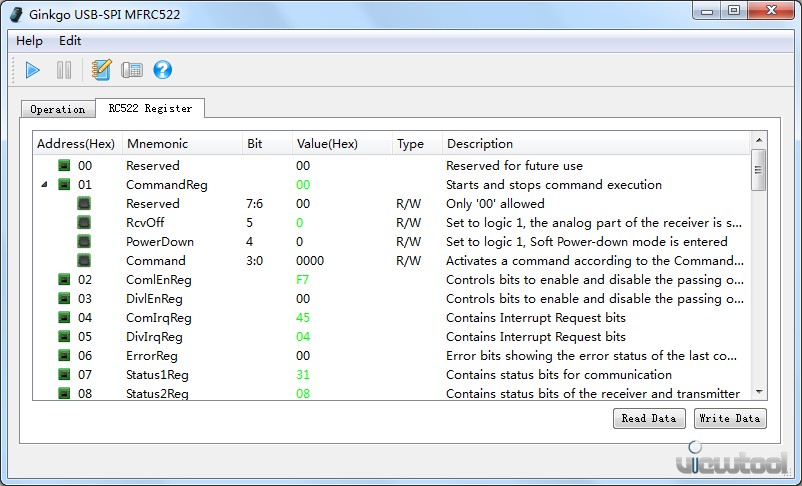802x486 pixels.
Task: Collapse the CommandReg tree node
Action: (x=44, y=185)
